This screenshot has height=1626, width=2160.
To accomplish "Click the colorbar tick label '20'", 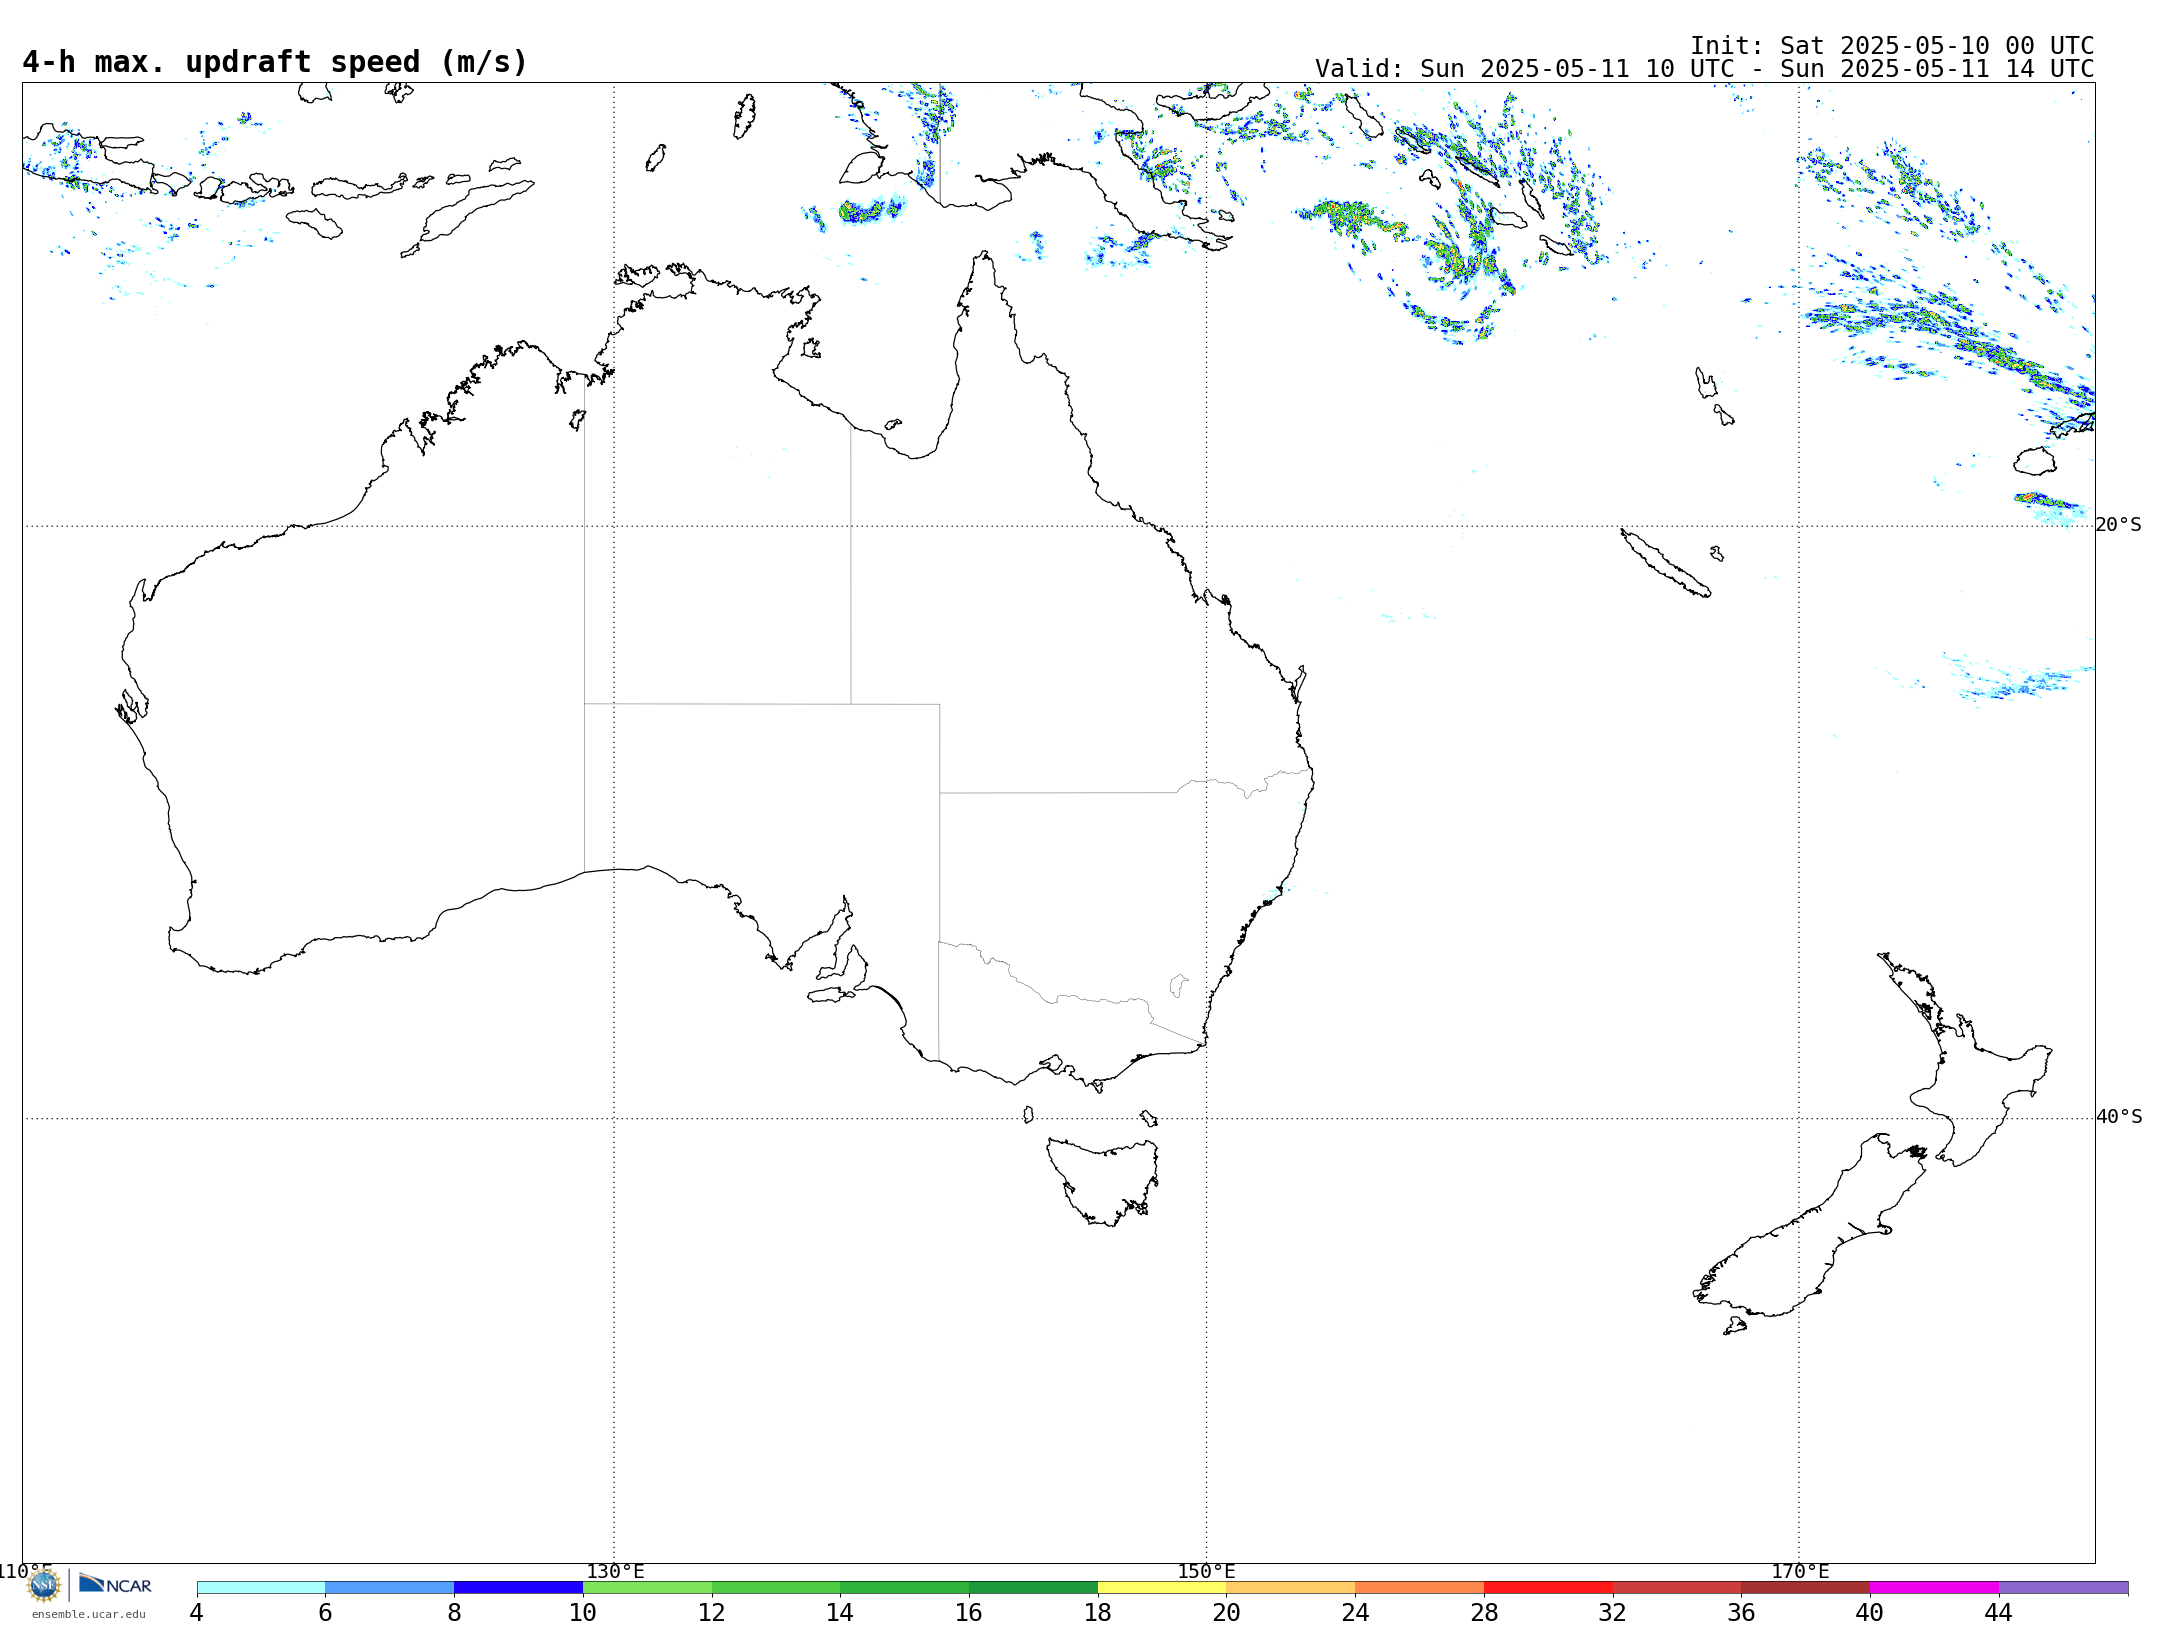I will coord(1227,1612).
